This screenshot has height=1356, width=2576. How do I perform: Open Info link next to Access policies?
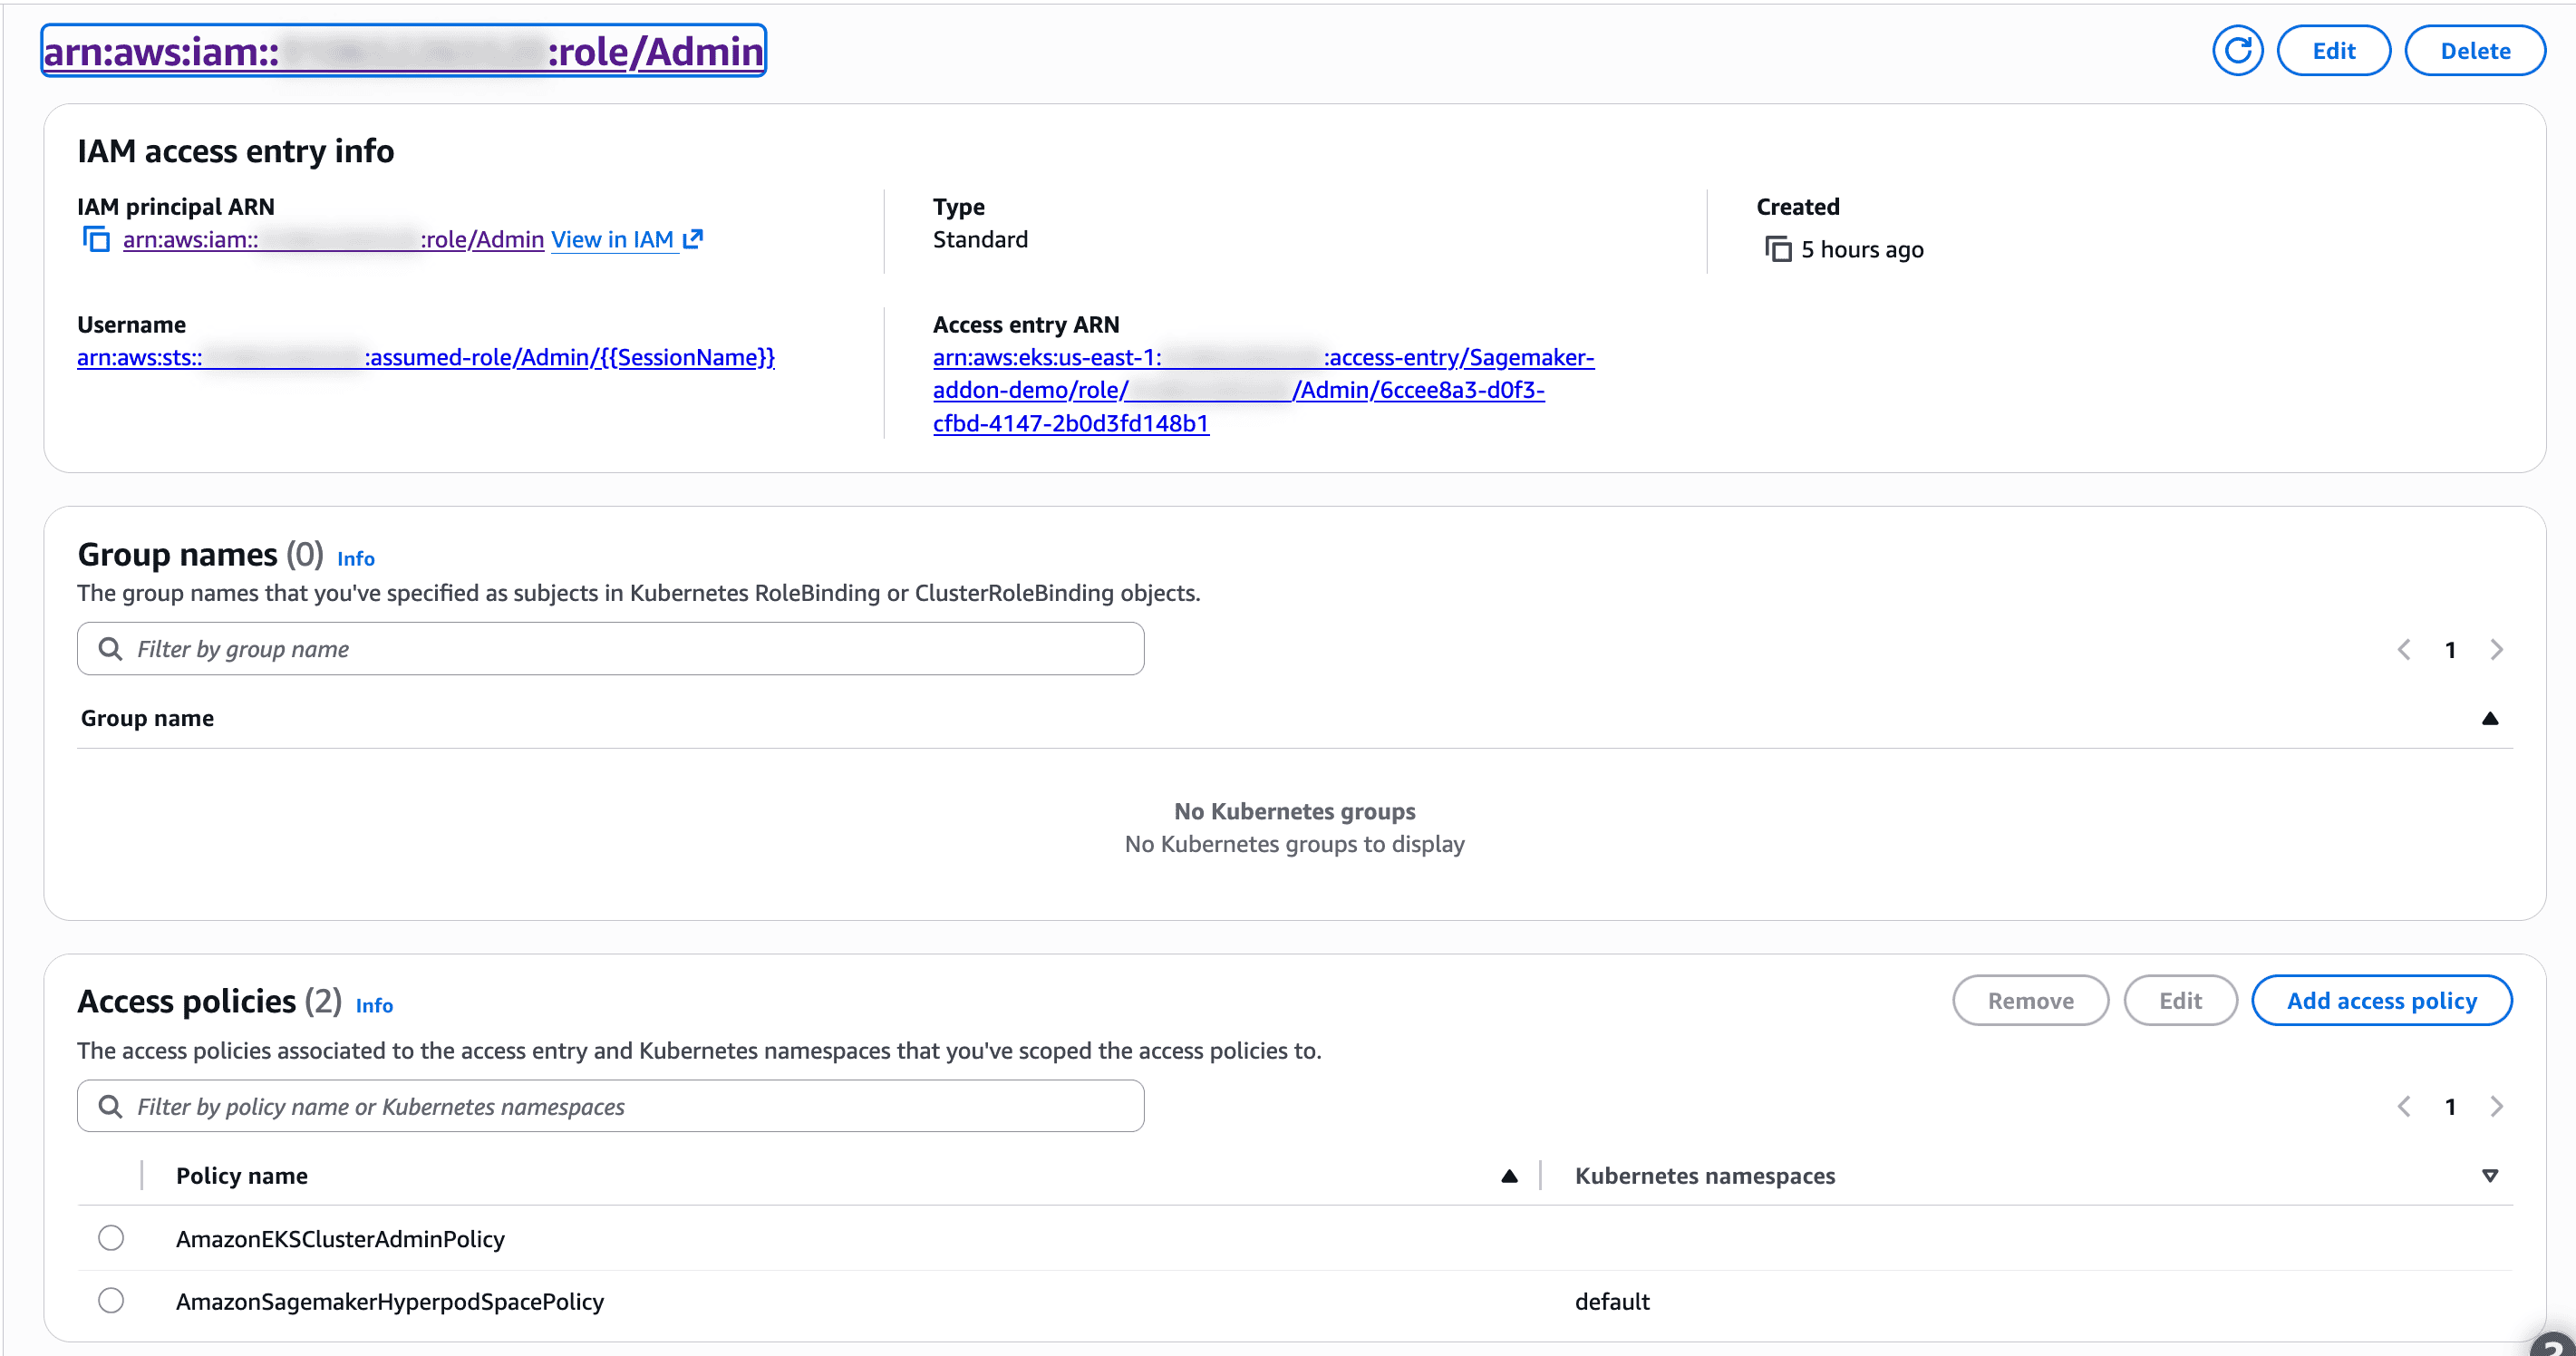click(374, 1006)
